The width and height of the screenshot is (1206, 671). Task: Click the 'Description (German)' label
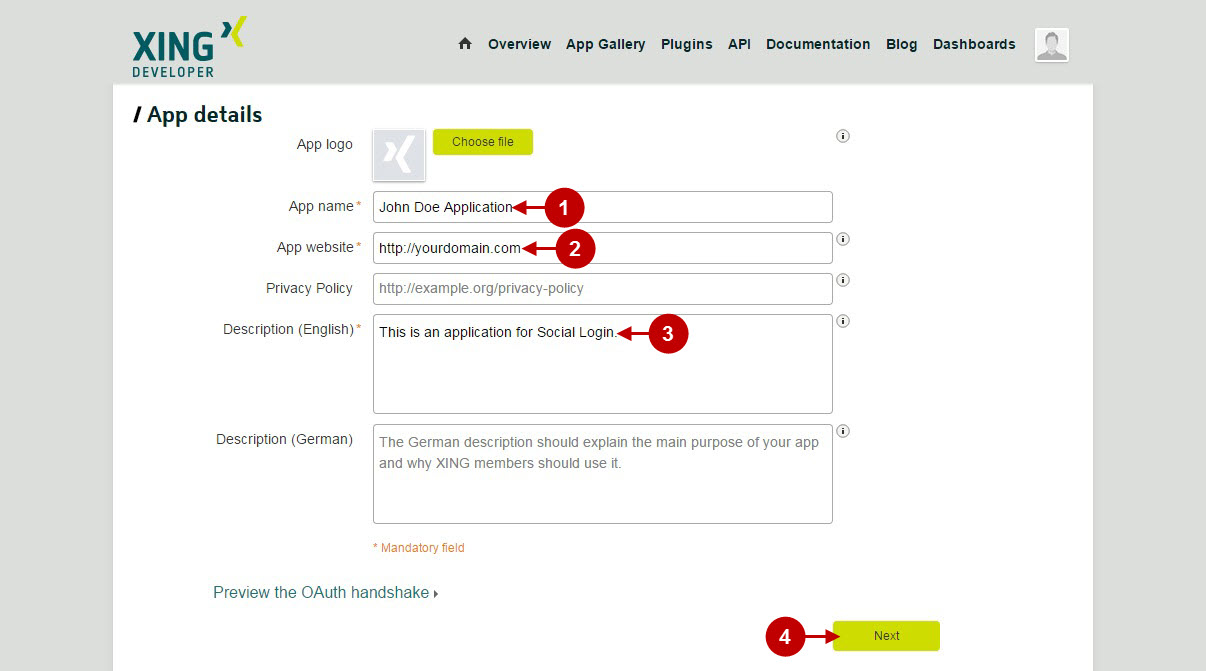(284, 439)
